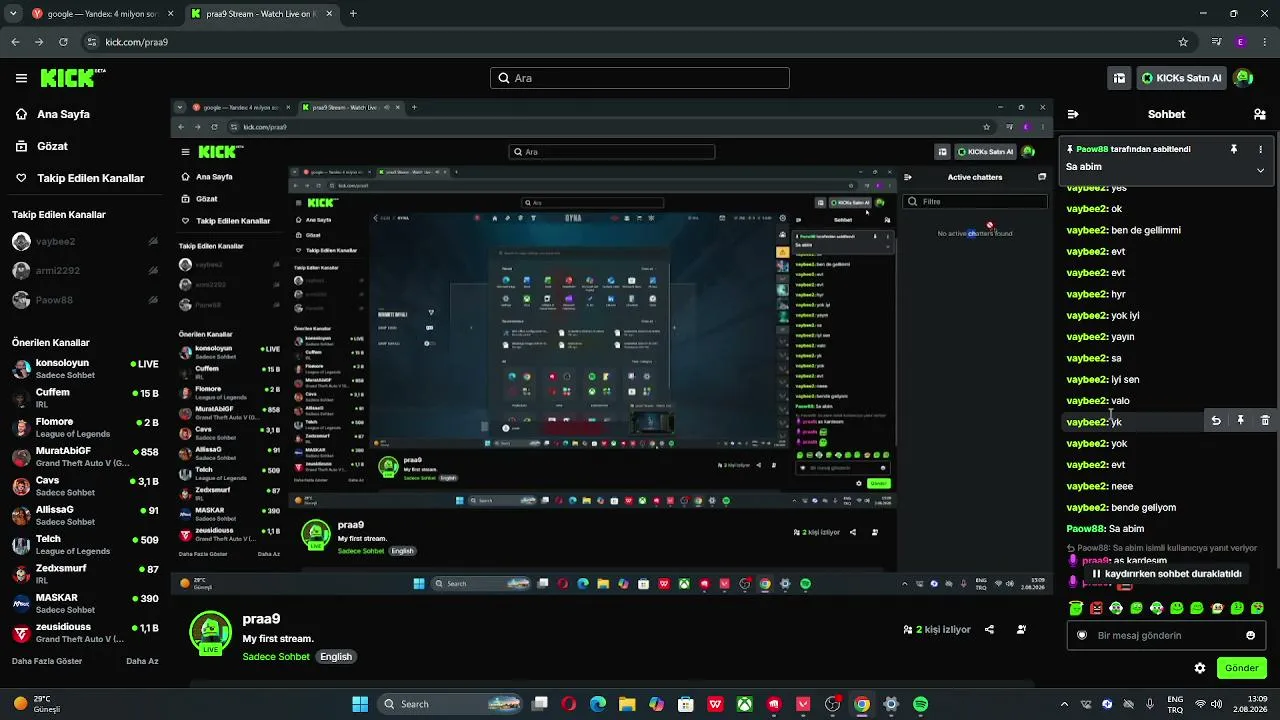Open Flomore recommended channel

(x=85, y=427)
